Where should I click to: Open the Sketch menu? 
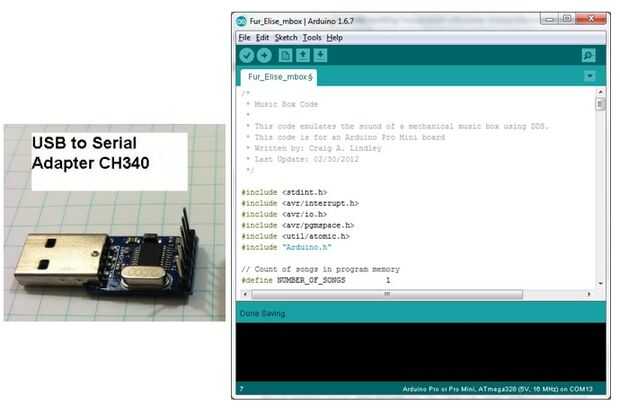pyautogui.click(x=286, y=38)
